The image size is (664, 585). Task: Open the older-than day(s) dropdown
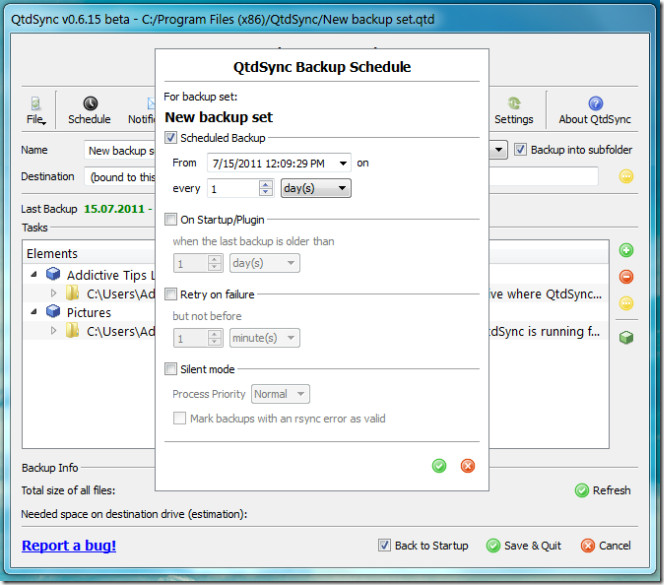click(265, 263)
